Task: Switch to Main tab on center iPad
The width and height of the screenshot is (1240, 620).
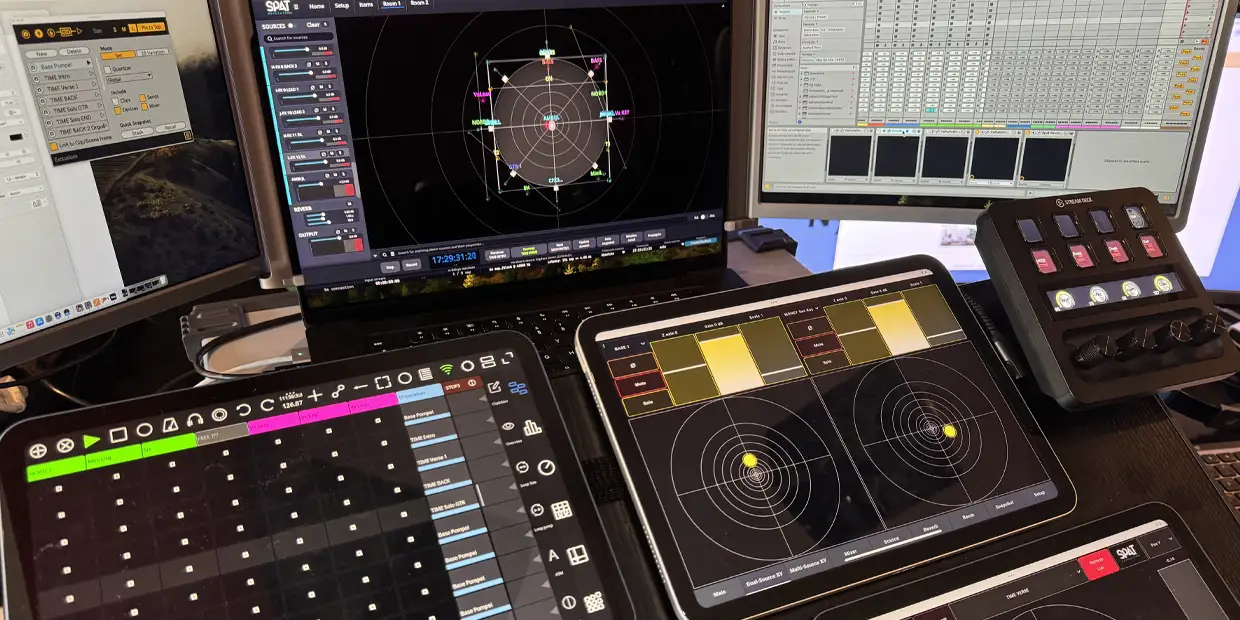Action: pyautogui.click(x=719, y=593)
